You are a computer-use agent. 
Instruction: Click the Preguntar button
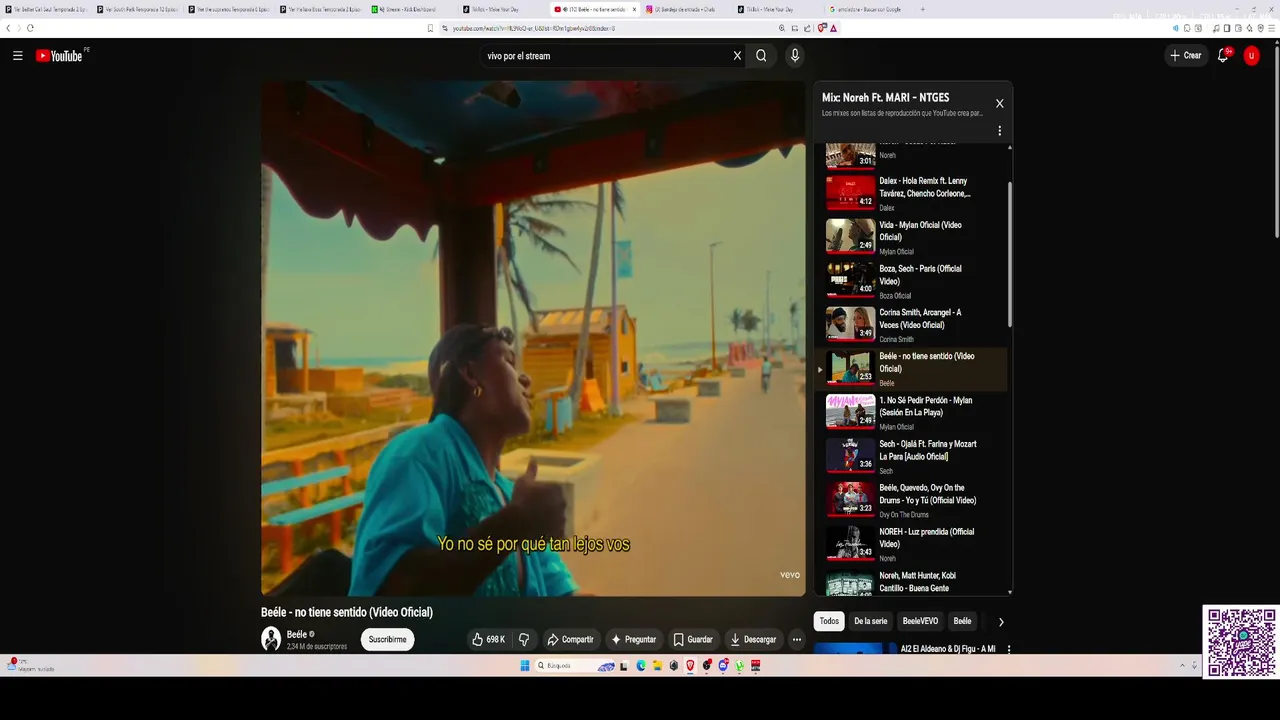click(x=634, y=639)
